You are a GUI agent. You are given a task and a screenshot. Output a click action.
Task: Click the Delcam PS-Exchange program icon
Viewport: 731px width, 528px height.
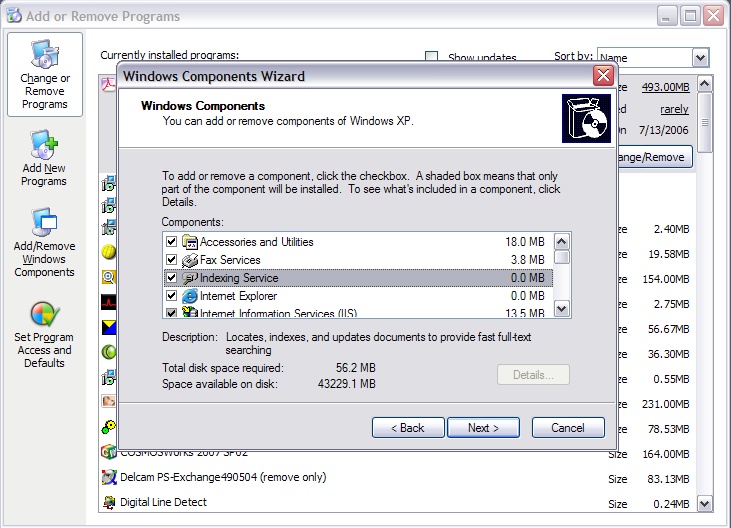click(x=109, y=477)
